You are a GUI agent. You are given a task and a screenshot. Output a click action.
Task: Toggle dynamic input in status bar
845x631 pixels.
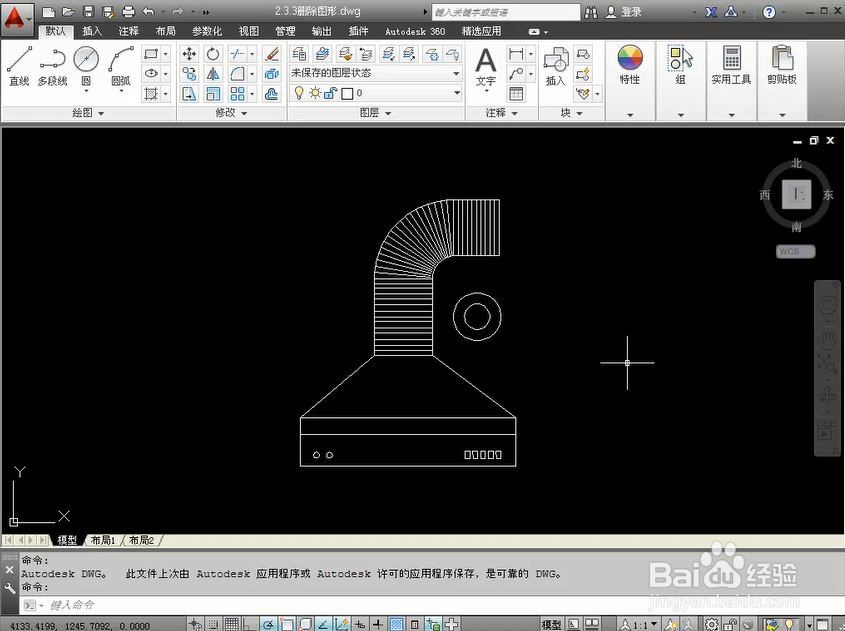coord(360,625)
